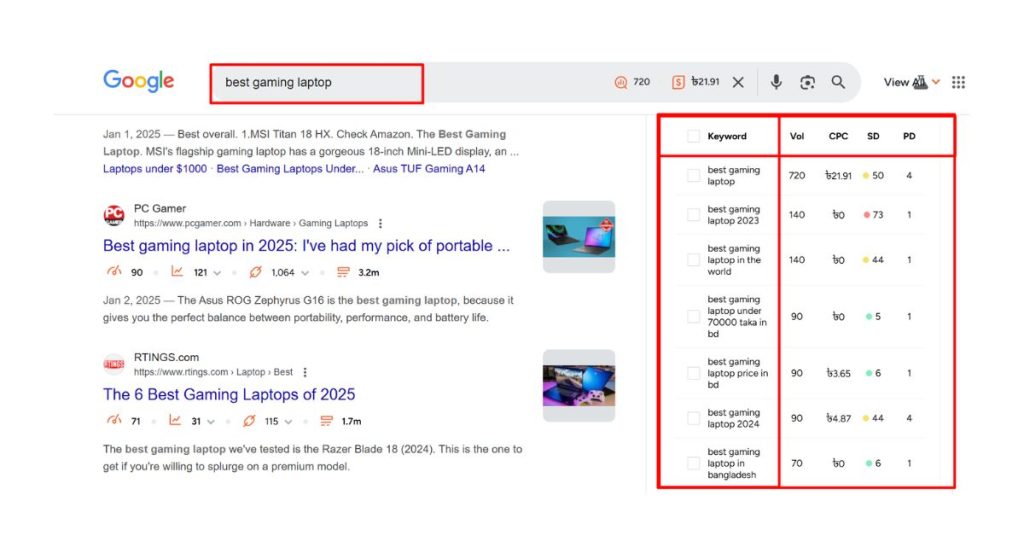This screenshot has height=536, width=1024.
Task: Expand the 1,064 backlinks chevron
Action: (x=305, y=272)
